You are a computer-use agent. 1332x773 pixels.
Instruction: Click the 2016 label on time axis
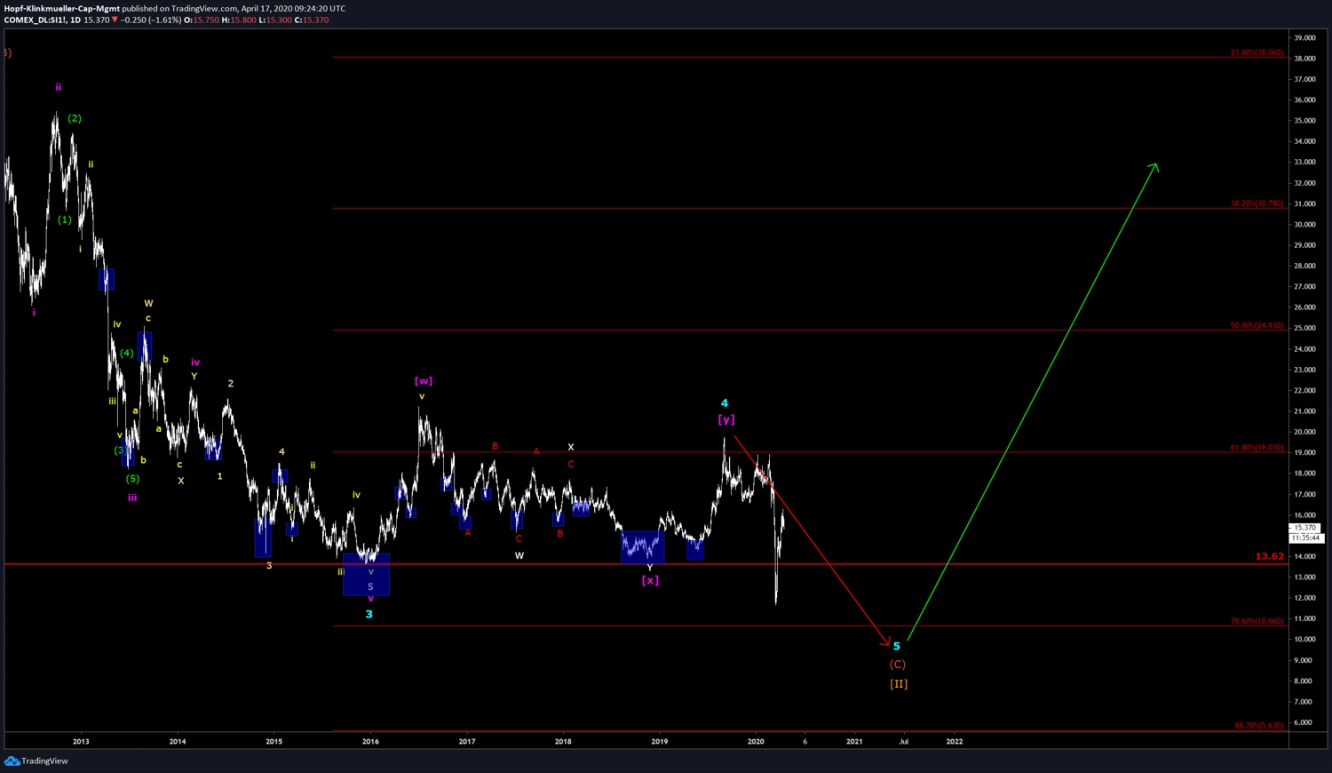(x=370, y=742)
